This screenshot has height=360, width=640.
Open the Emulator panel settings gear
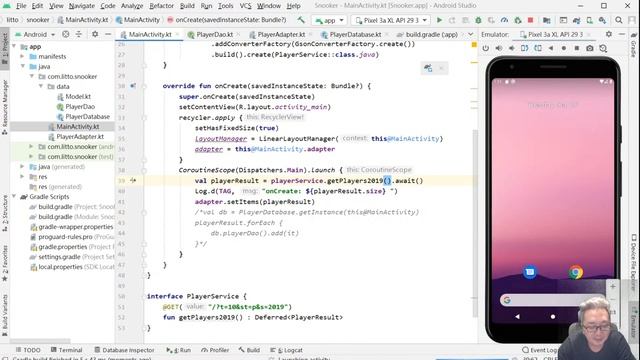click(x=609, y=34)
